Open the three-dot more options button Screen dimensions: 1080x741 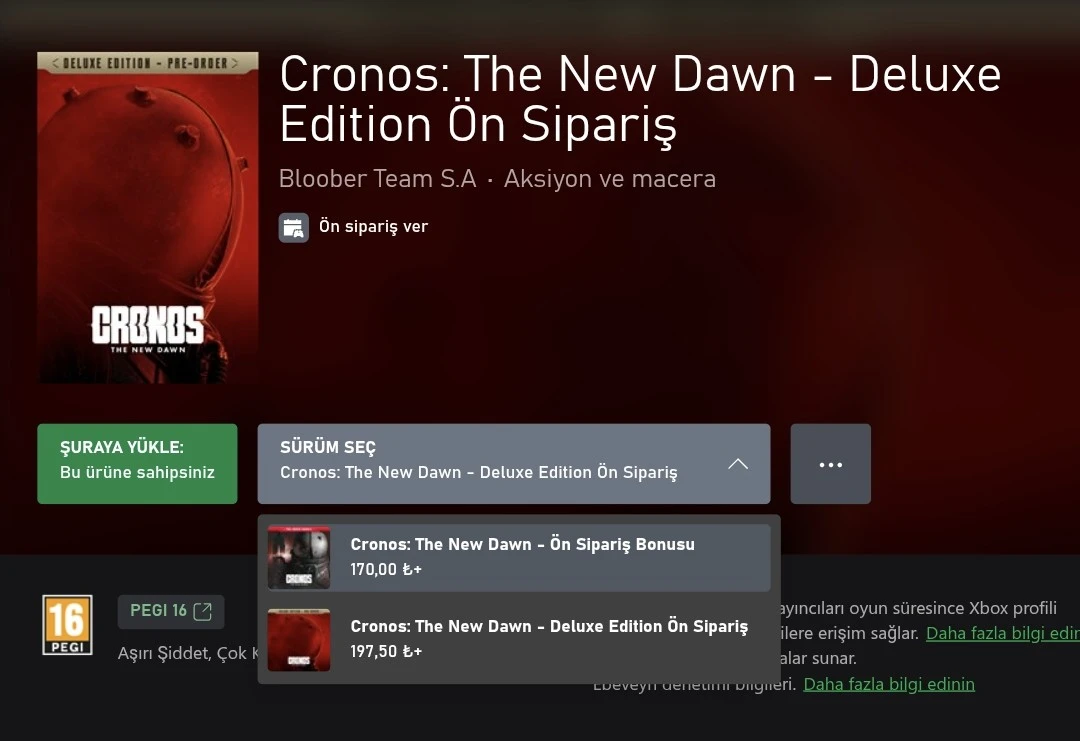point(831,463)
